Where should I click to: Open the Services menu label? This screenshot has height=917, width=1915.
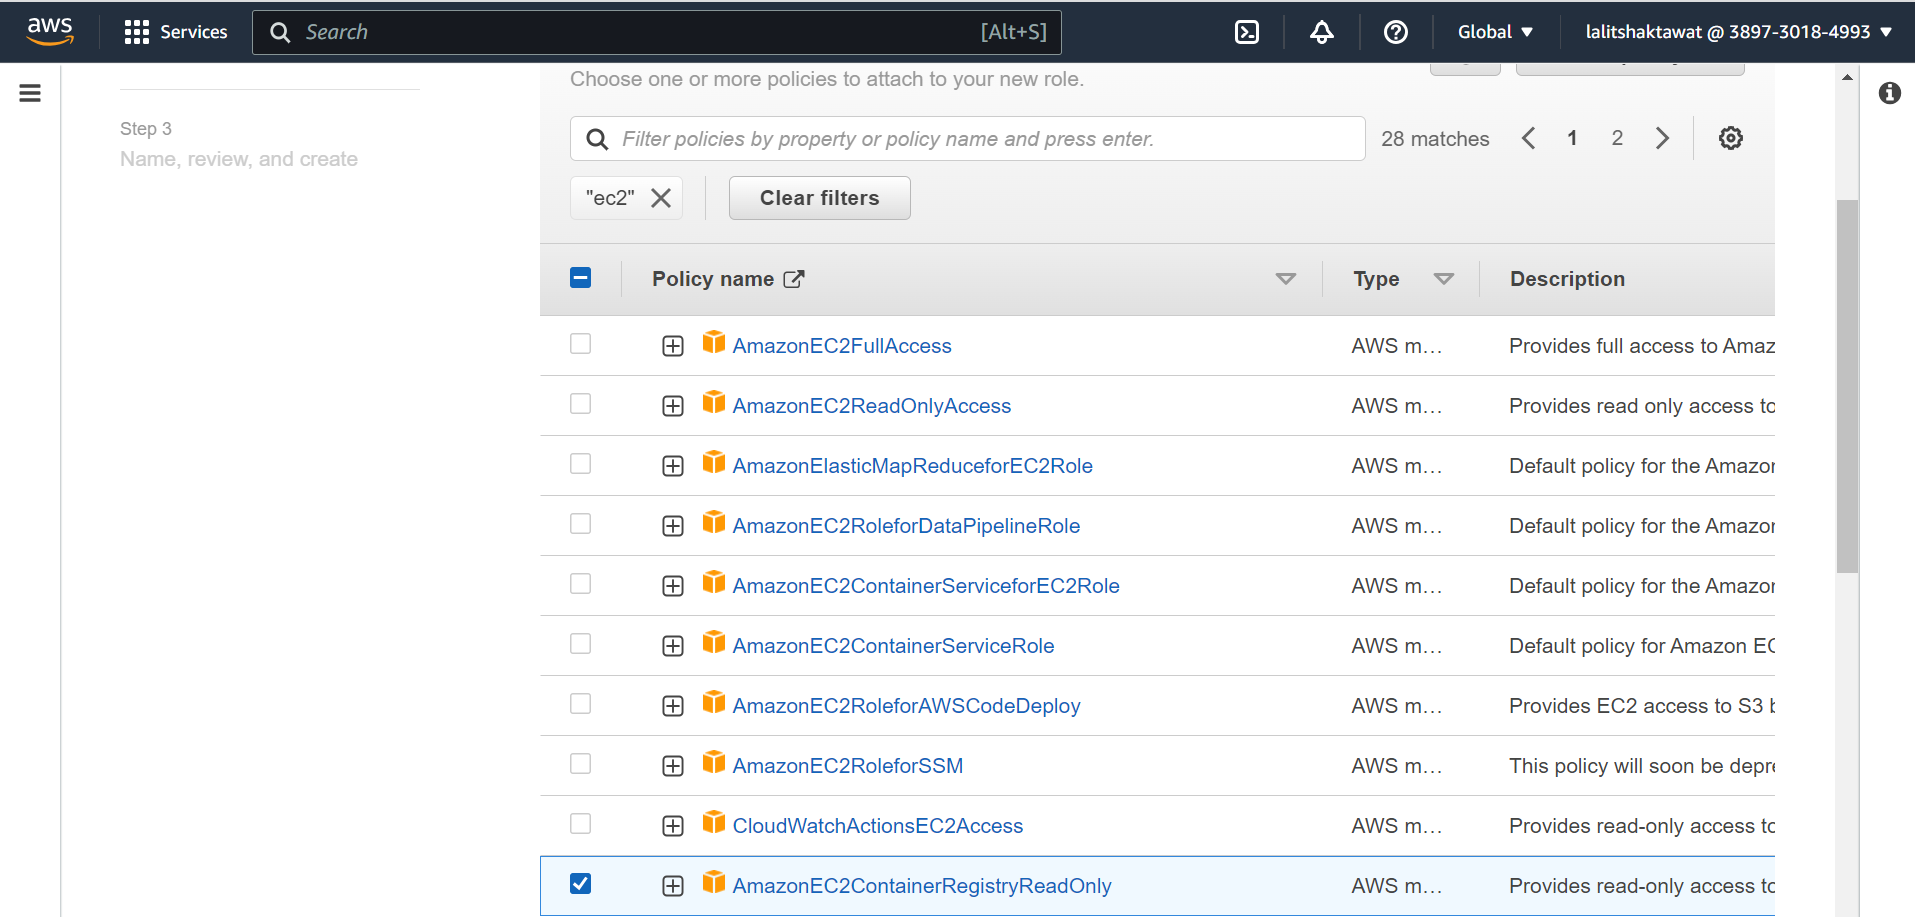[194, 32]
